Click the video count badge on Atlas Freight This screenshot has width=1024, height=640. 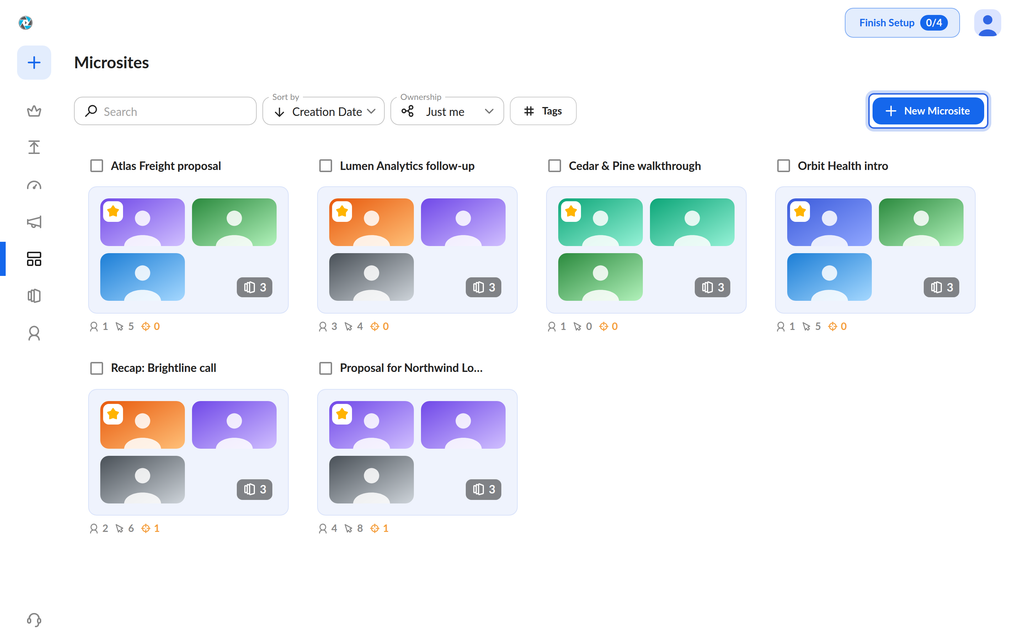[255, 287]
